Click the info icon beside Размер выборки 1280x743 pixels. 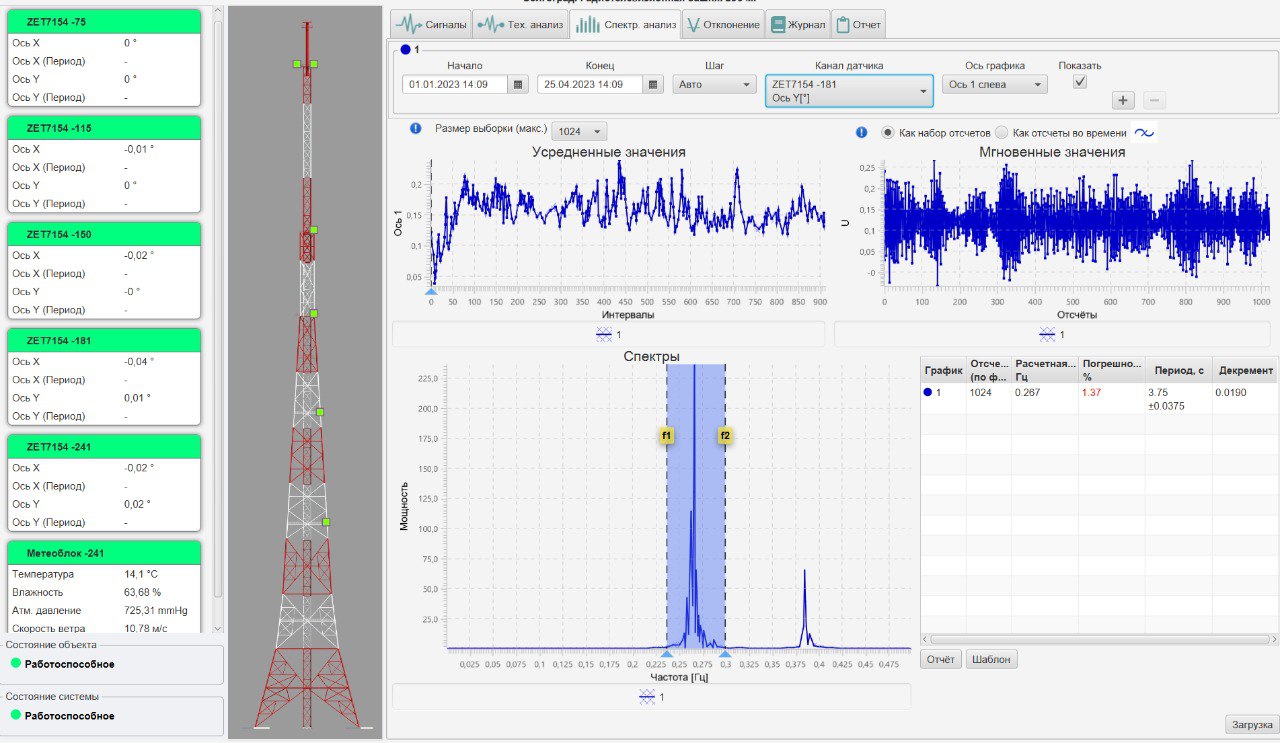click(x=416, y=129)
